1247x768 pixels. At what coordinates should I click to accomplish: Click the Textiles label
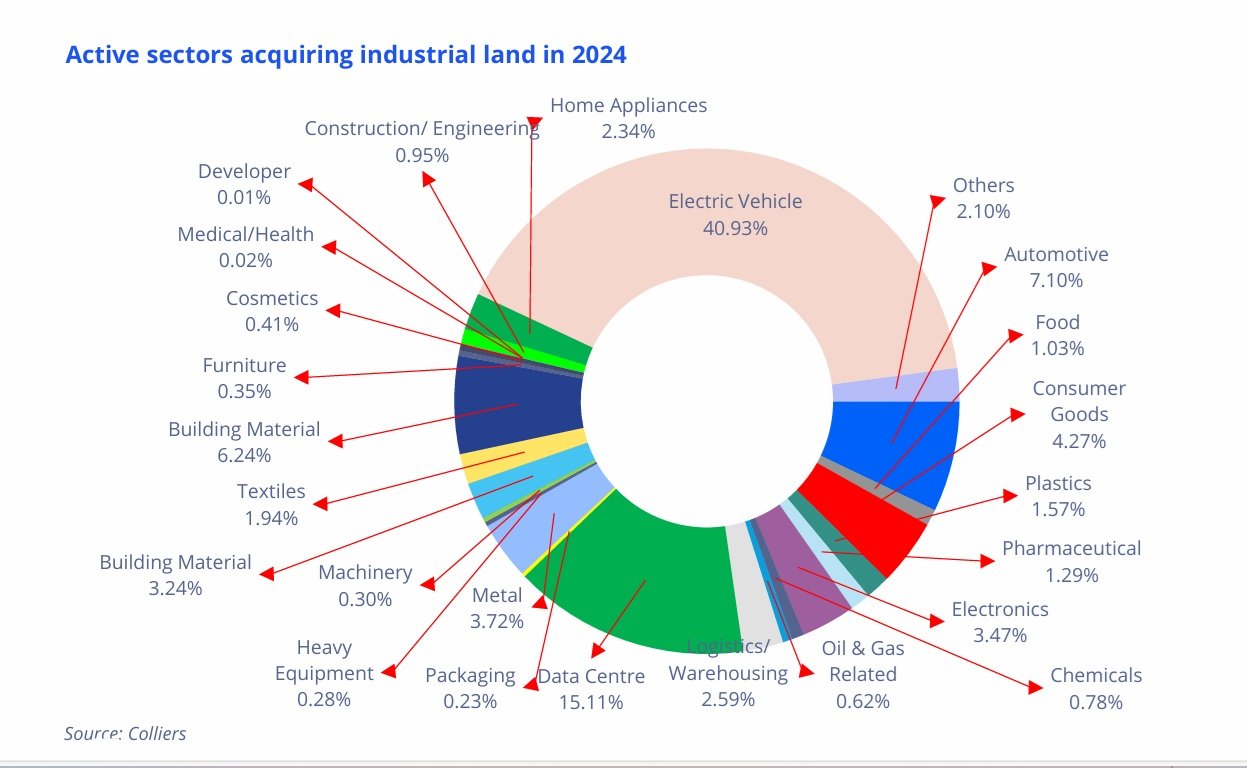pyautogui.click(x=271, y=504)
